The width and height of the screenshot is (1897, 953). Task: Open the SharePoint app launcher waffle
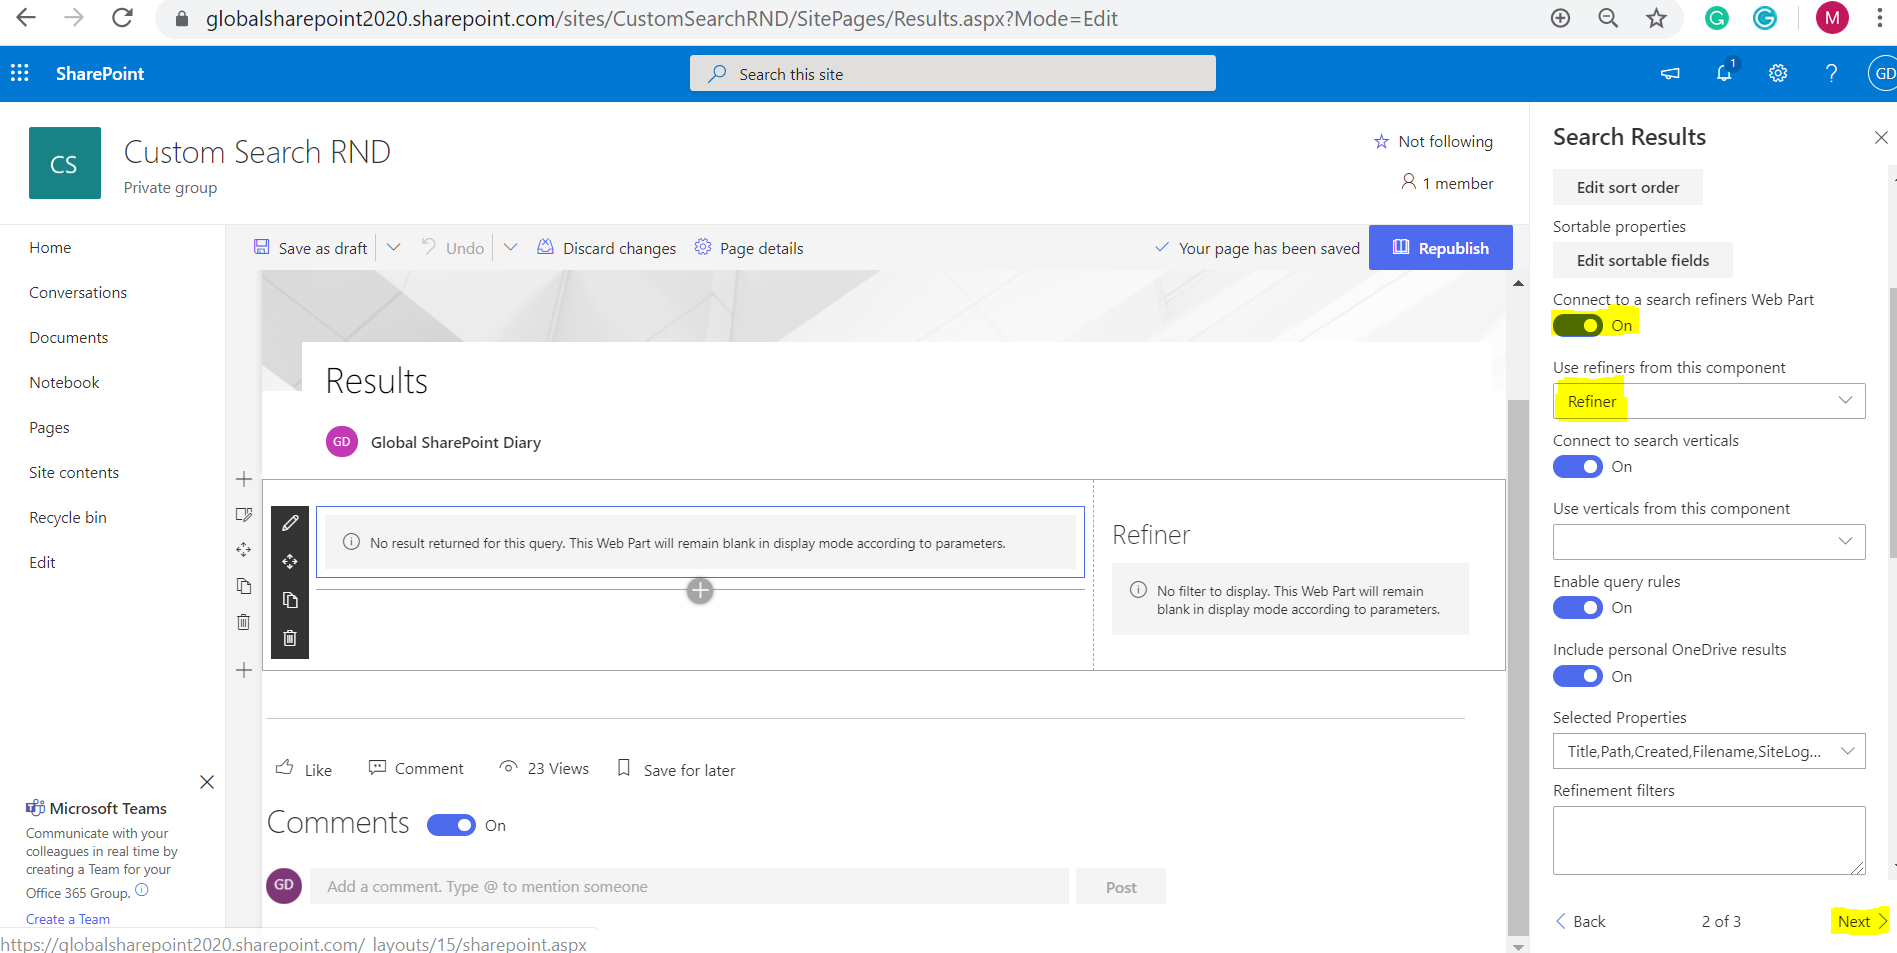click(x=20, y=73)
